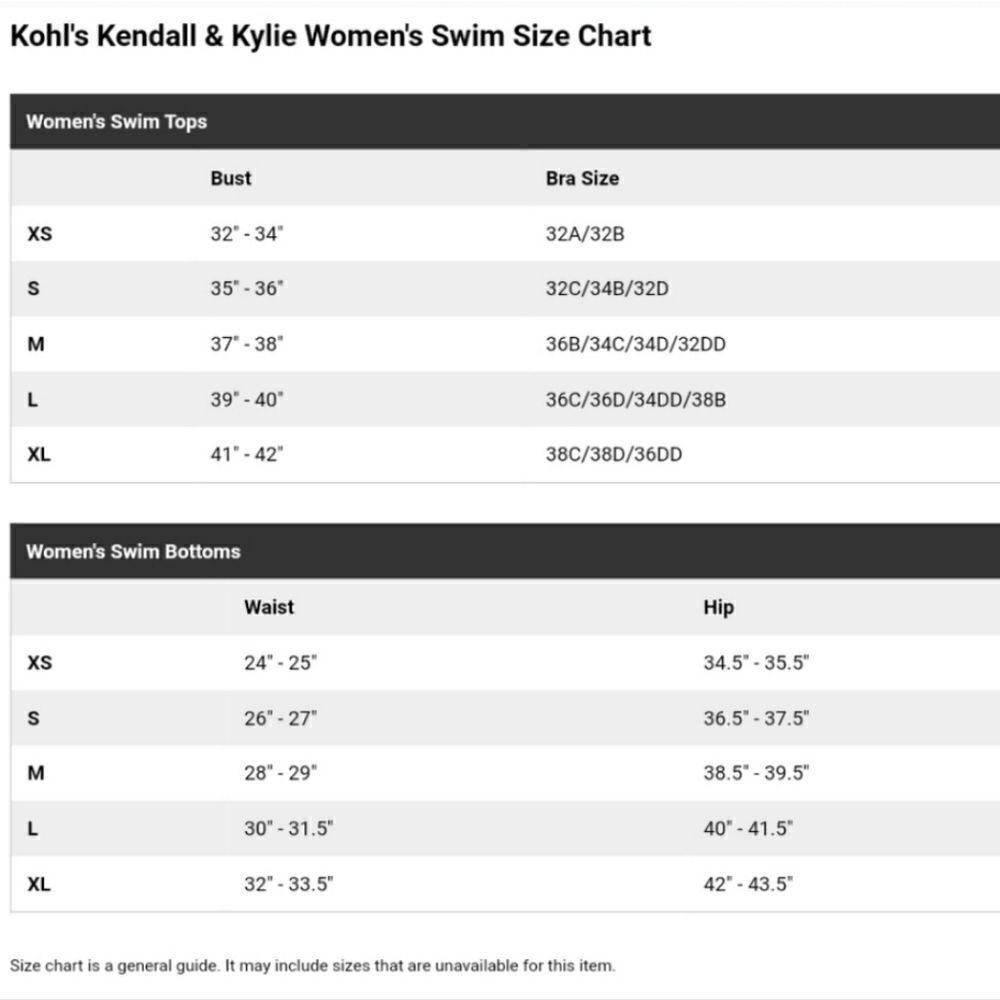Click hip value 36.5" - 37.5"
1000x1000 pixels.
point(756,718)
